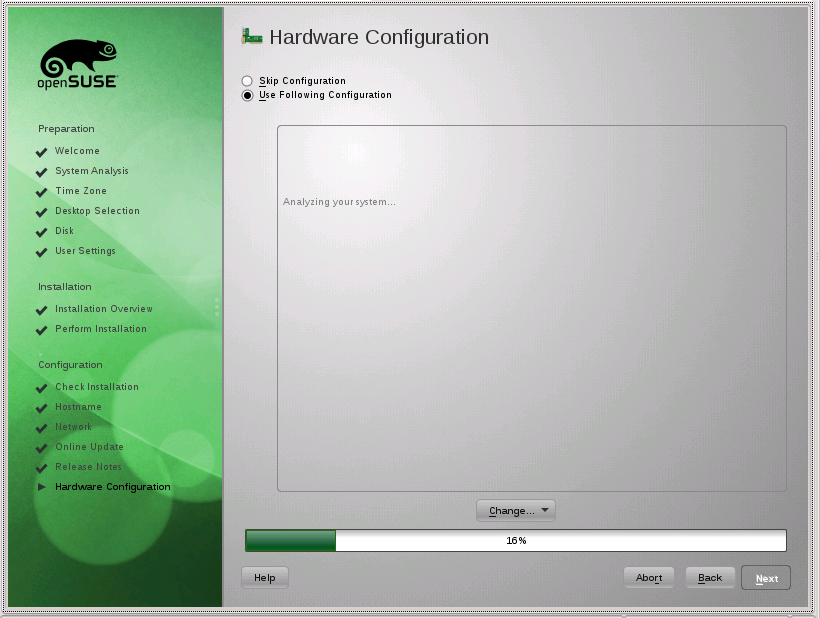This screenshot has height=618, width=820.
Task: Click checkmark beside Disk step
Action: [41, 232]
